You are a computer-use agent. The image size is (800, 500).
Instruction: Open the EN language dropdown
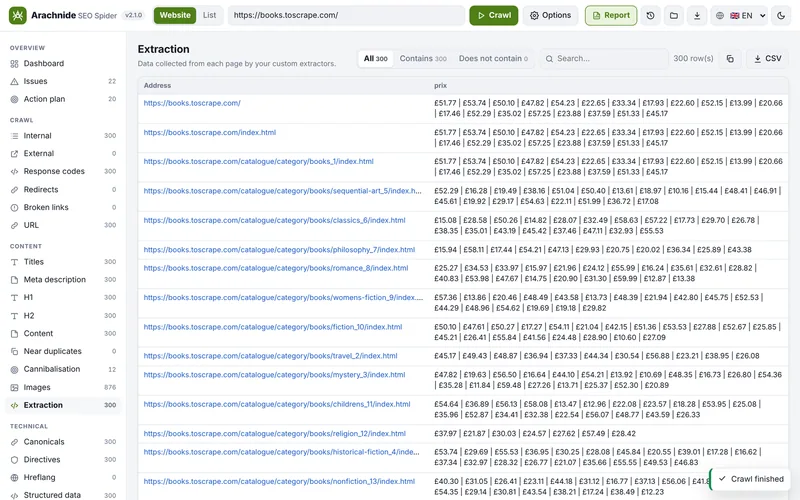tap(741, 15)
